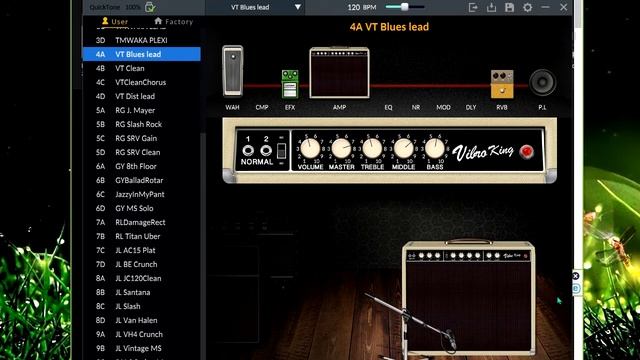640x360 pixels.
Task: Select preset 5B RG Slash Rock
Action: click(x=142, y=124)
